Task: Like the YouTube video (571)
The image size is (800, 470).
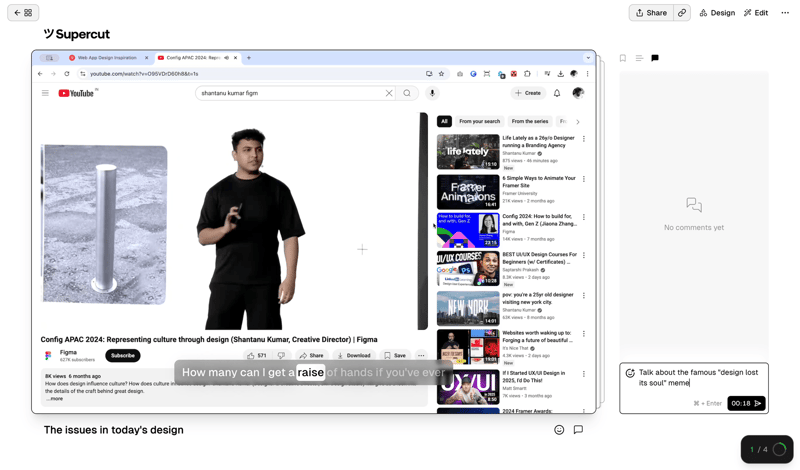Action: [x=257, y=356]
